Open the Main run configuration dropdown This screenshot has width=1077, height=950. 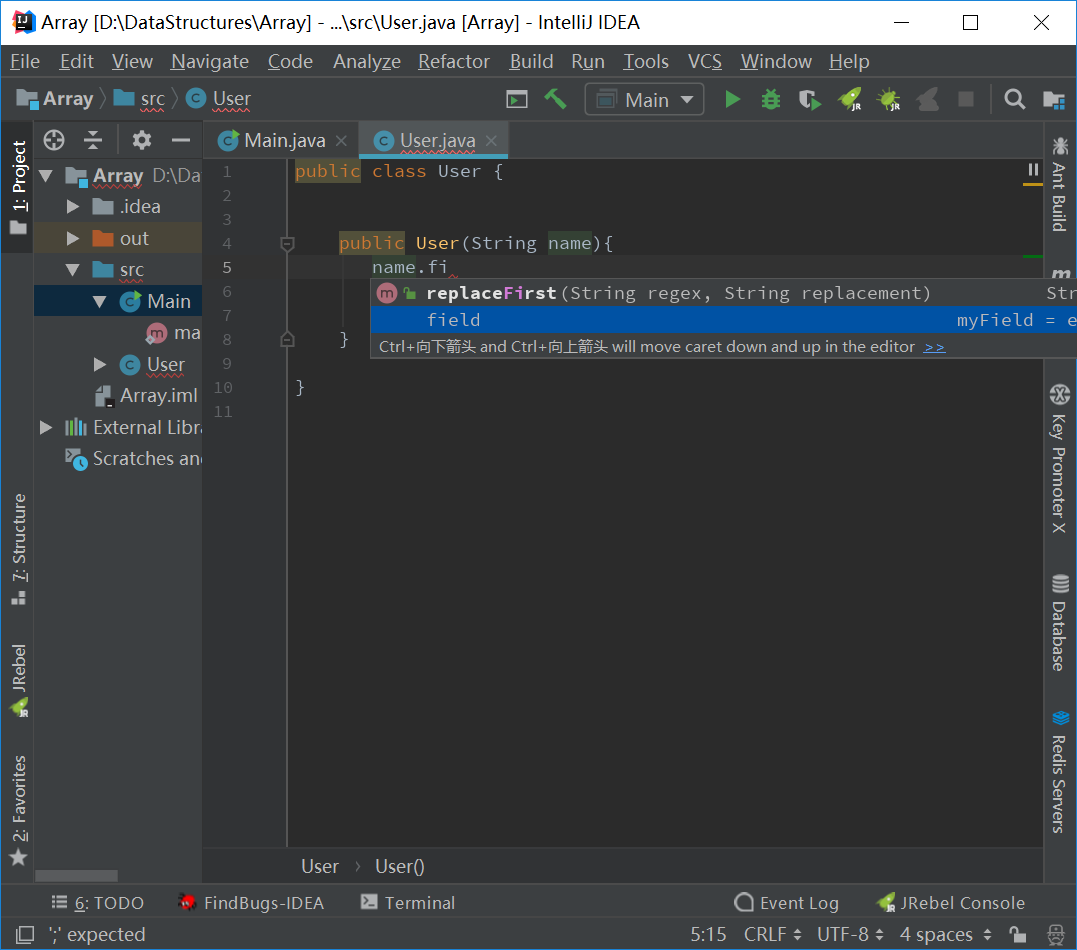(645, 99)
